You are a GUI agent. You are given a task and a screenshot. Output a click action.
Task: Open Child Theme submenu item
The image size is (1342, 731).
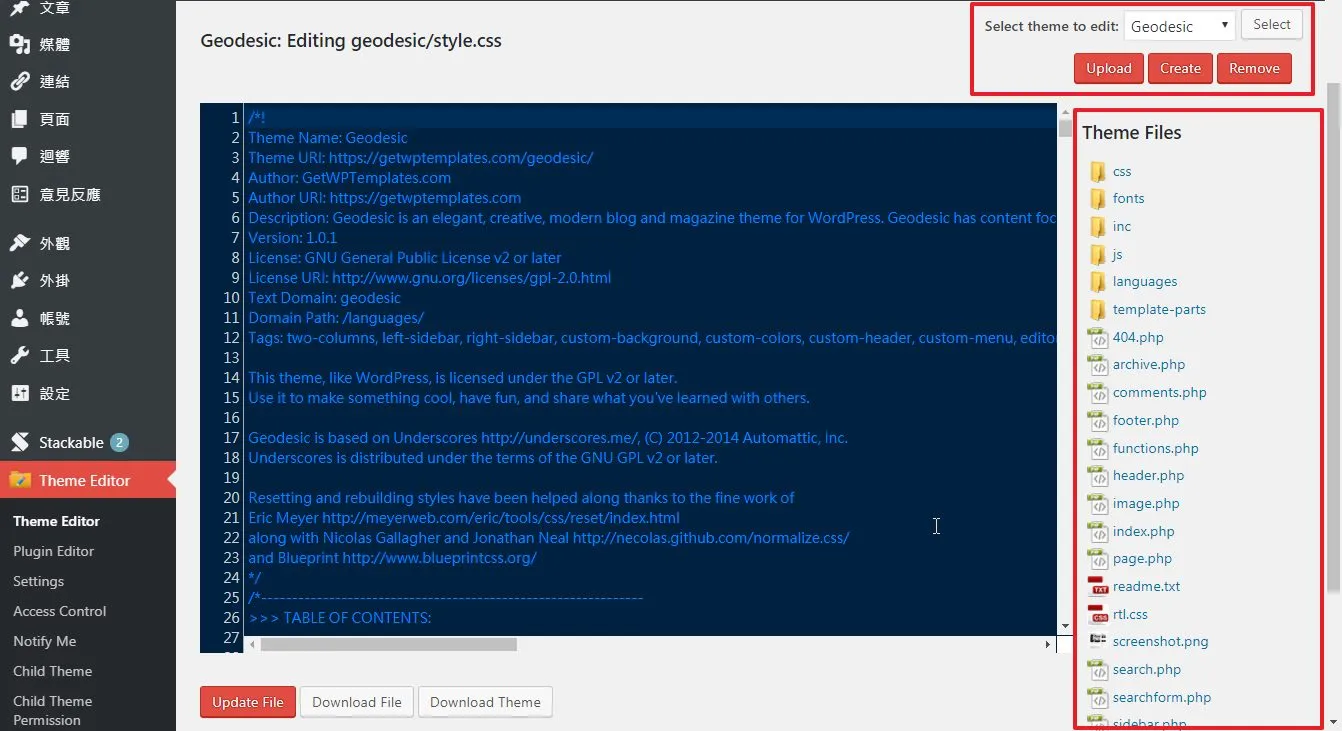[x=53, y=671]
